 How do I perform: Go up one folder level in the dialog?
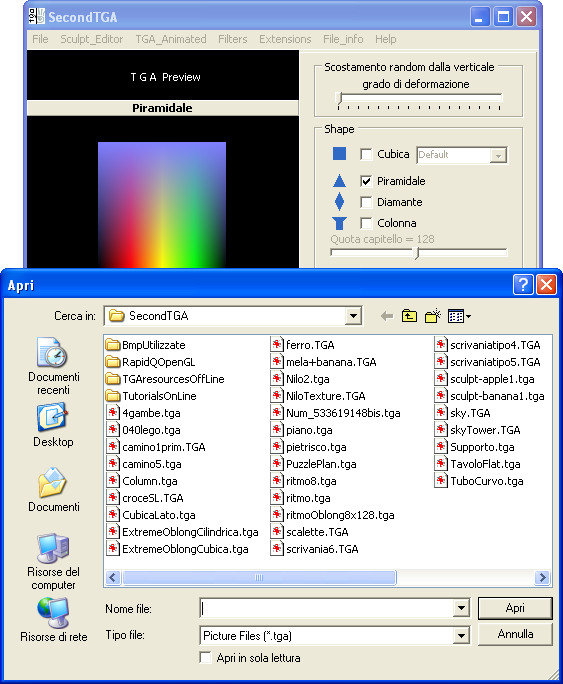coord(409,316)
